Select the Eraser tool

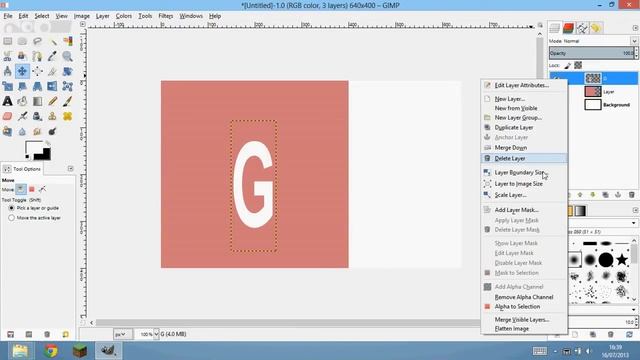(7, 116)
